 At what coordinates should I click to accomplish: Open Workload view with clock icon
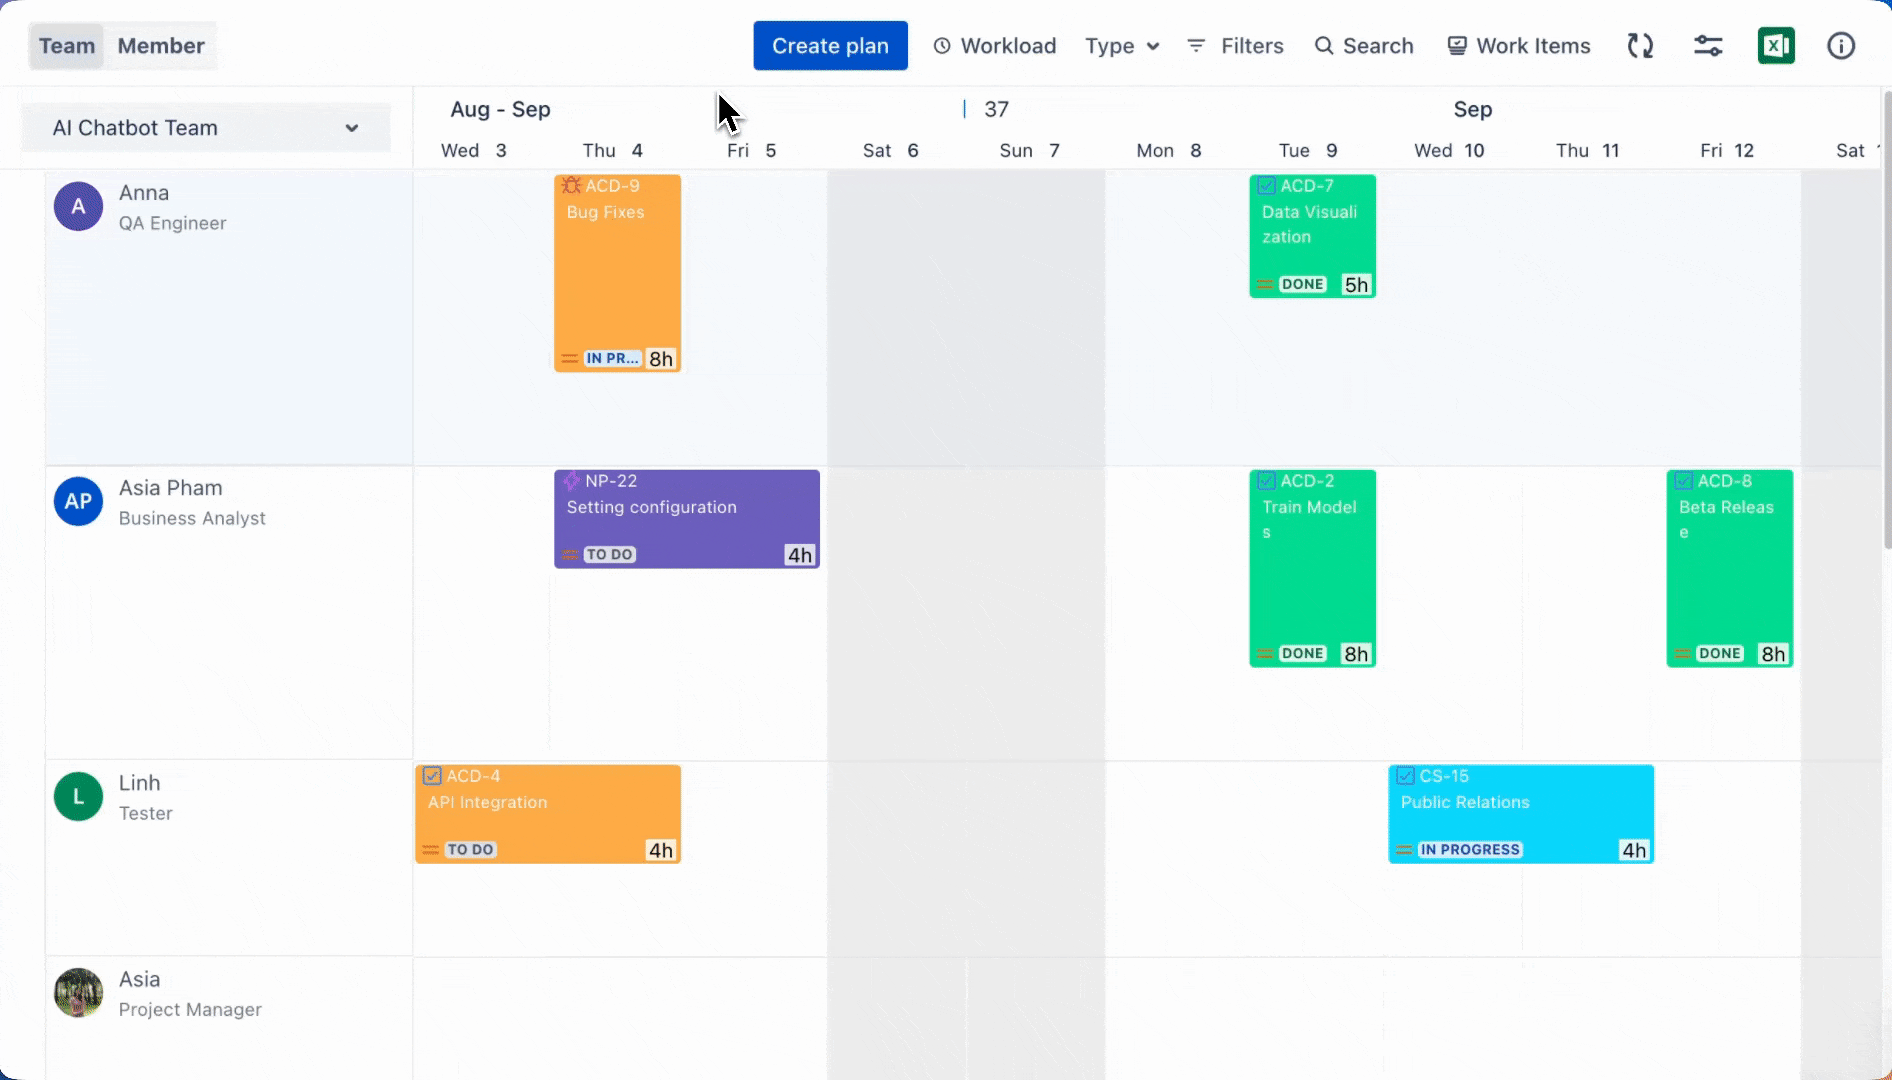click(995, 46)
